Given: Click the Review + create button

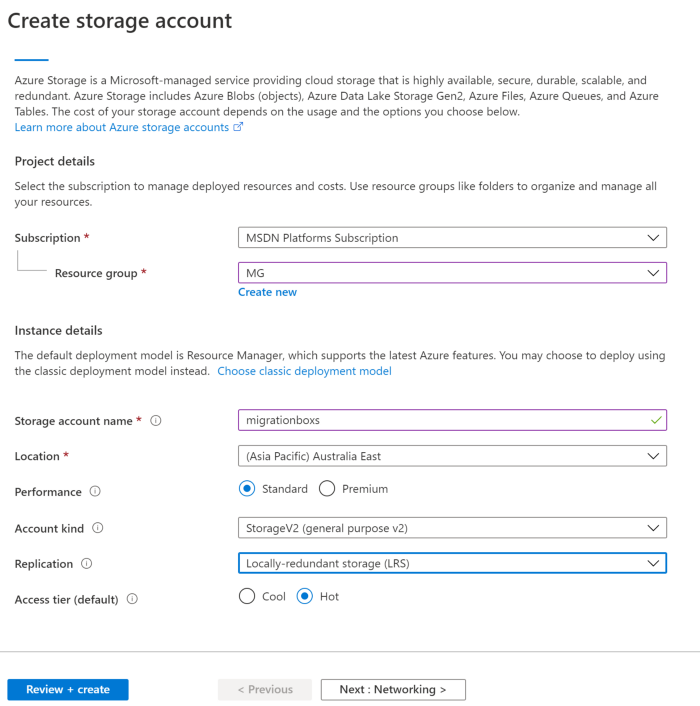Looking at the screenshot, I should click(x=68, y=689).
